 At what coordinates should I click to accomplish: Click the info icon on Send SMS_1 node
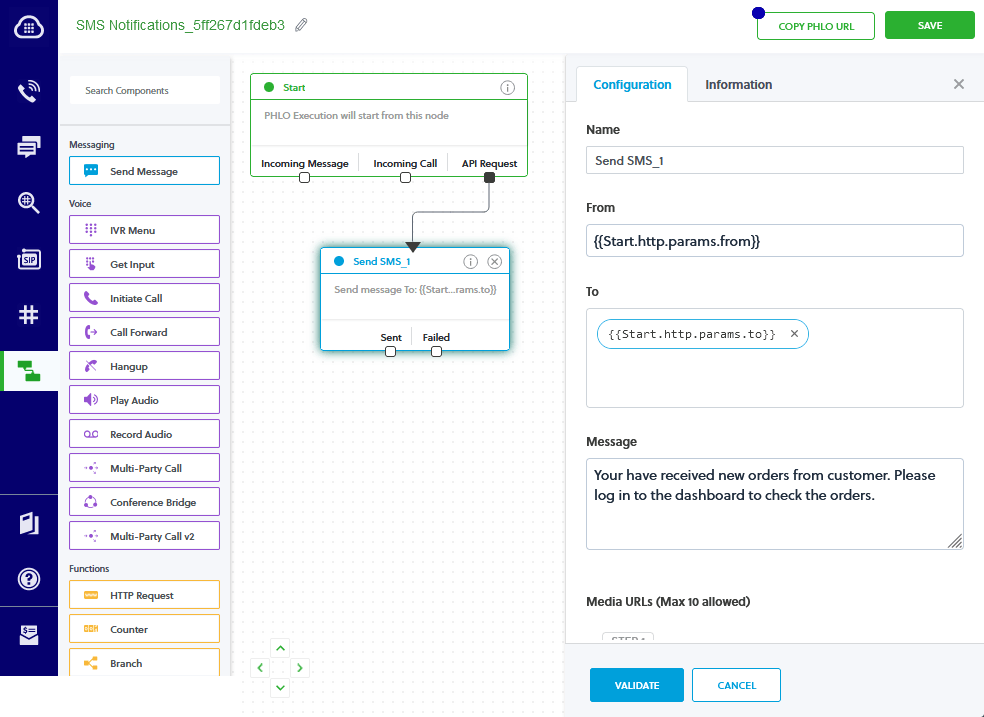470,261
